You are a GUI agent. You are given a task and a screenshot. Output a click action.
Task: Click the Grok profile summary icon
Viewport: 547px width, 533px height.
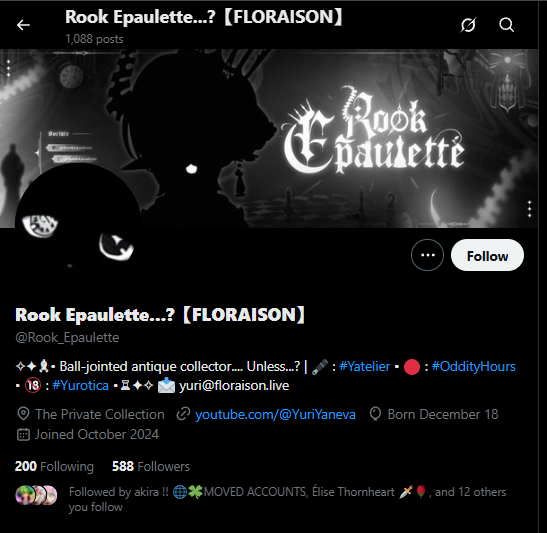pyautogui.click(x=468, y=25)
